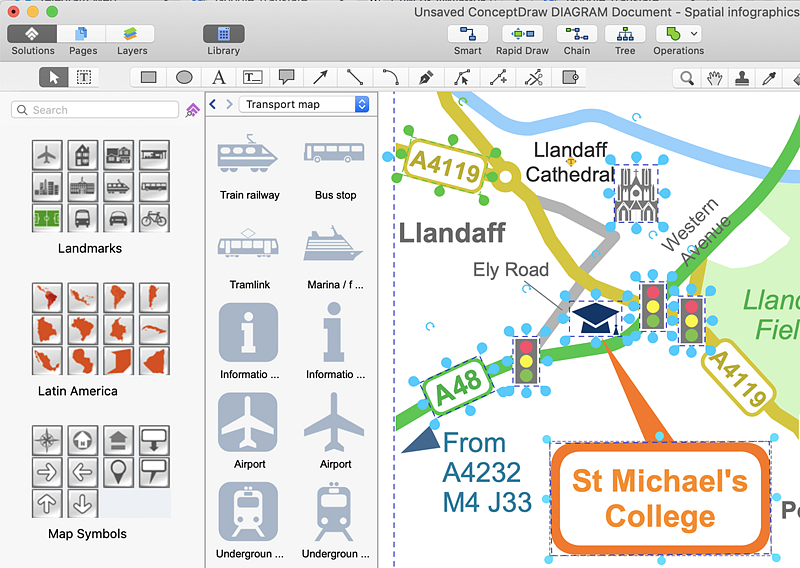Choose the Ellipse shape tool
The image size is (800, 568).
[184, 78]
